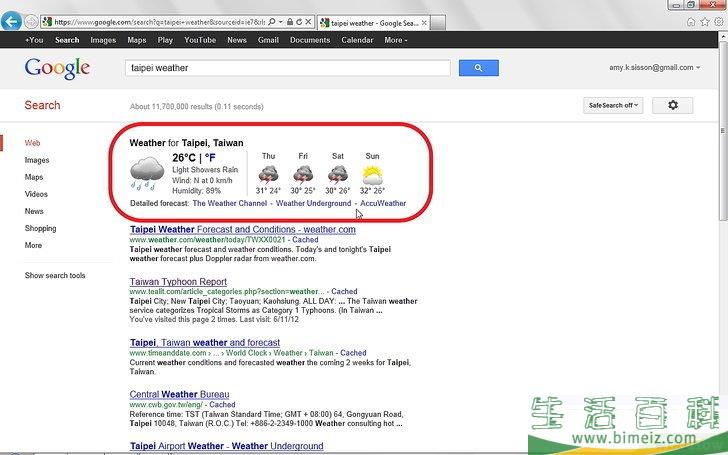Open Taipei, Taiwan weather and forecast result
Image resolution: width=728 pixels, height=455 pixels.
(205, 343)
